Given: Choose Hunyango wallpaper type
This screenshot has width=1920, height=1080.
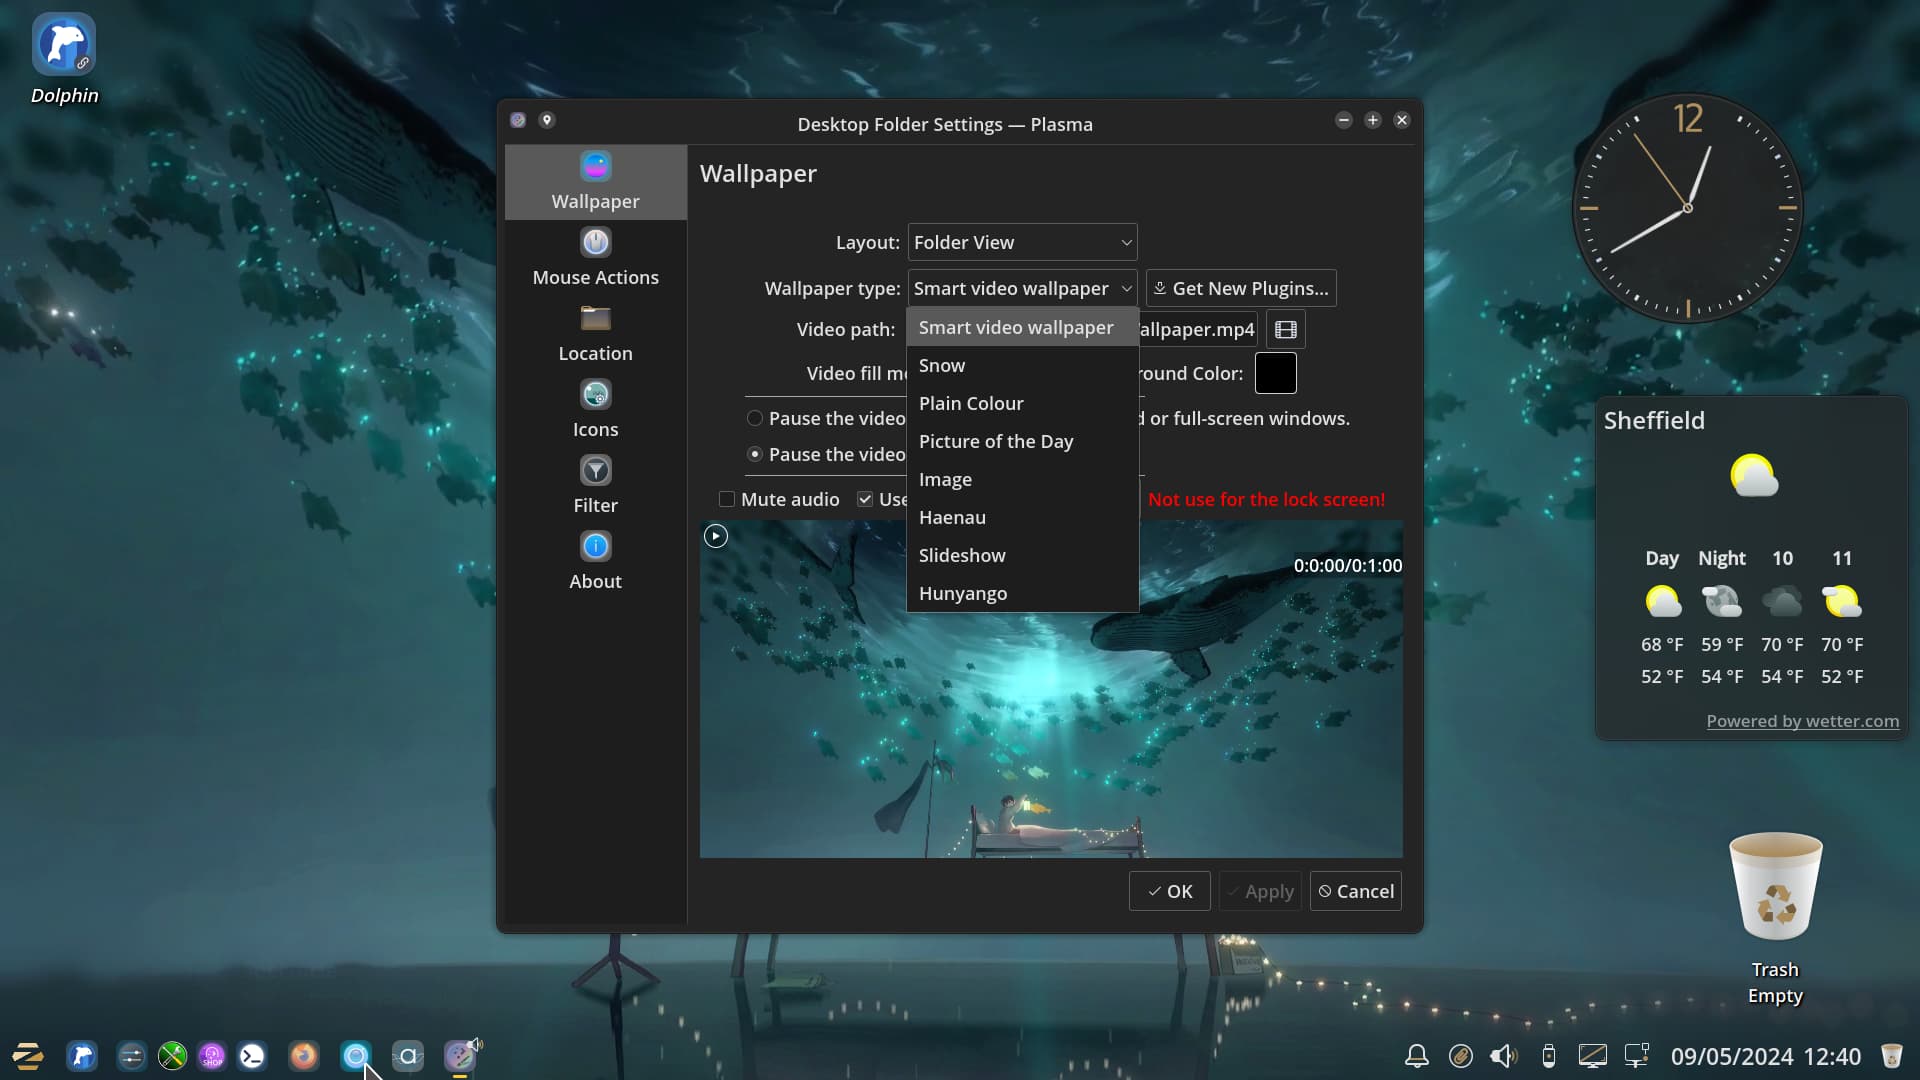Looking at the screenshot, I should coord(1022,593).
